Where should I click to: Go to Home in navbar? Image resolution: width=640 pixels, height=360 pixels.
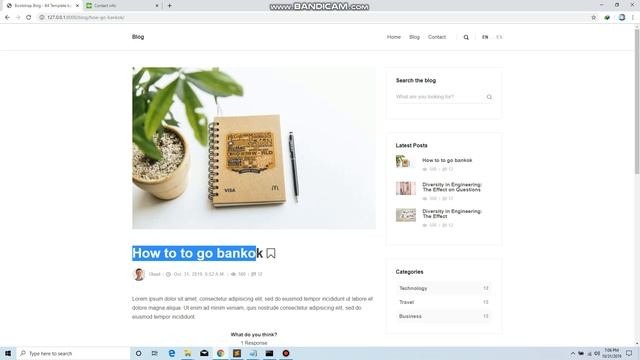394,37
